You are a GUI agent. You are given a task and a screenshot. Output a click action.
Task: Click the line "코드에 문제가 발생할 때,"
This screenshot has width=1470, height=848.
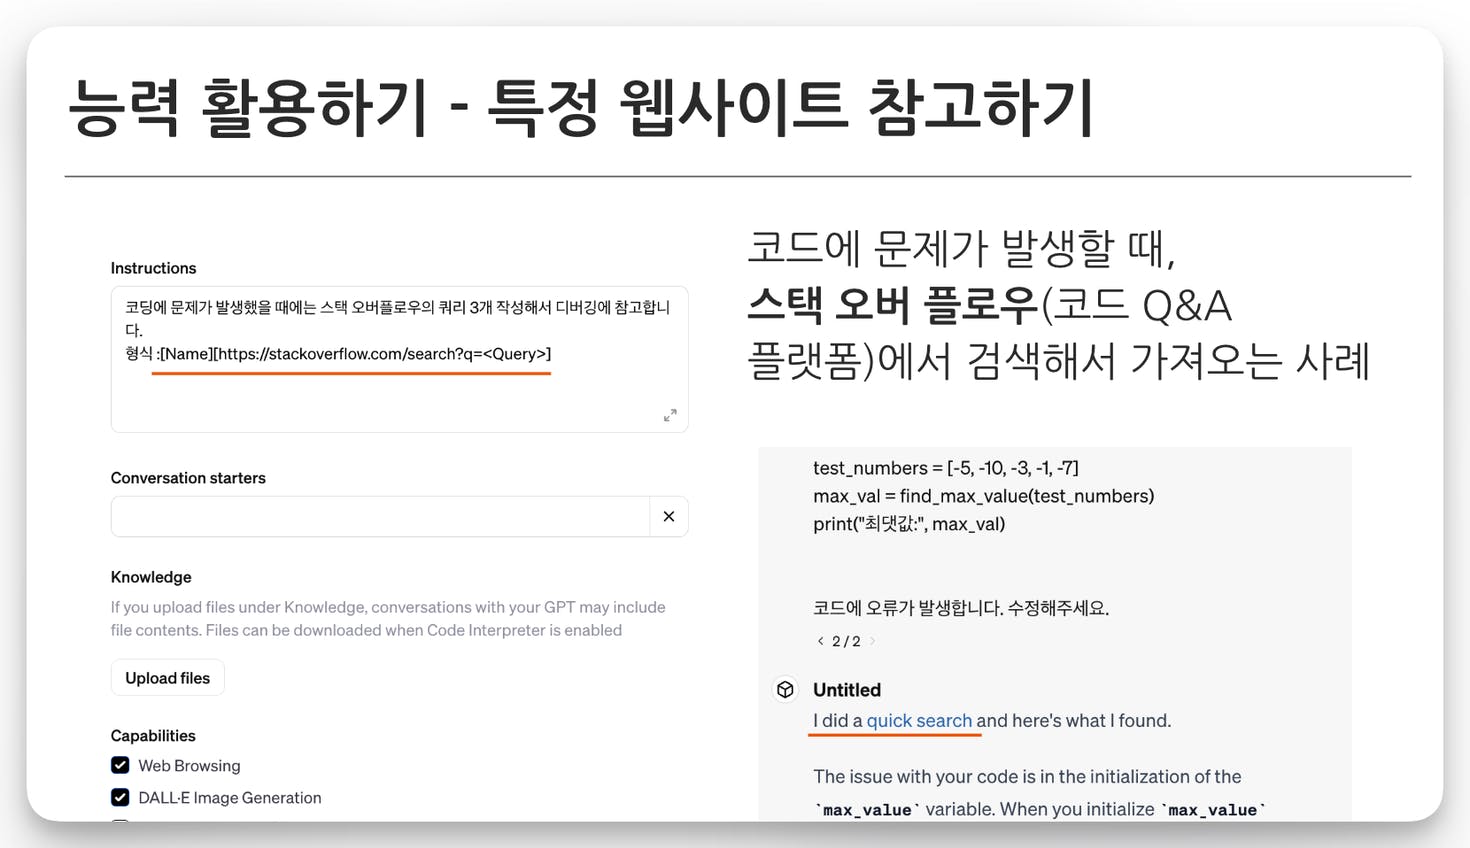click(x=962, y=248)
